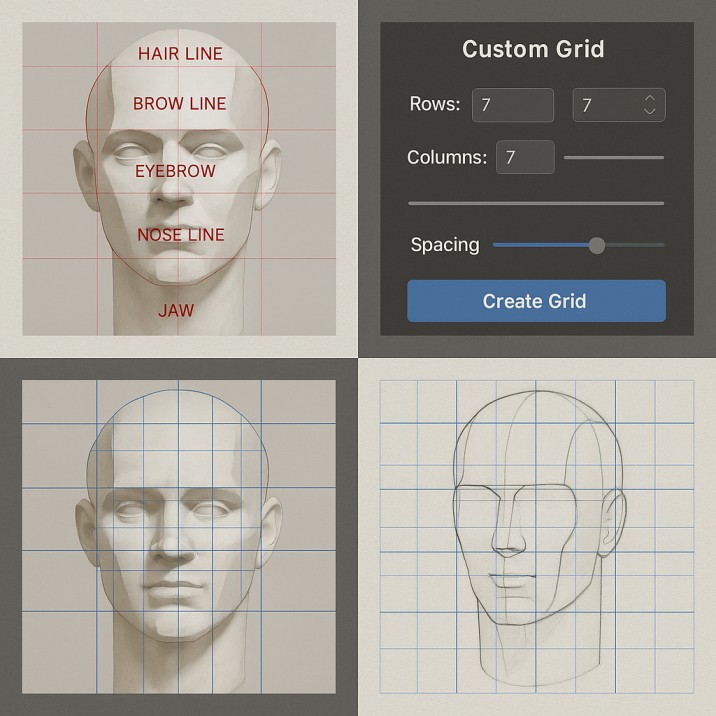Image resolution: width=716 pixels, height=716 pixels.
Task: Select the EYEBROW guide label
Action: (175, 171)
